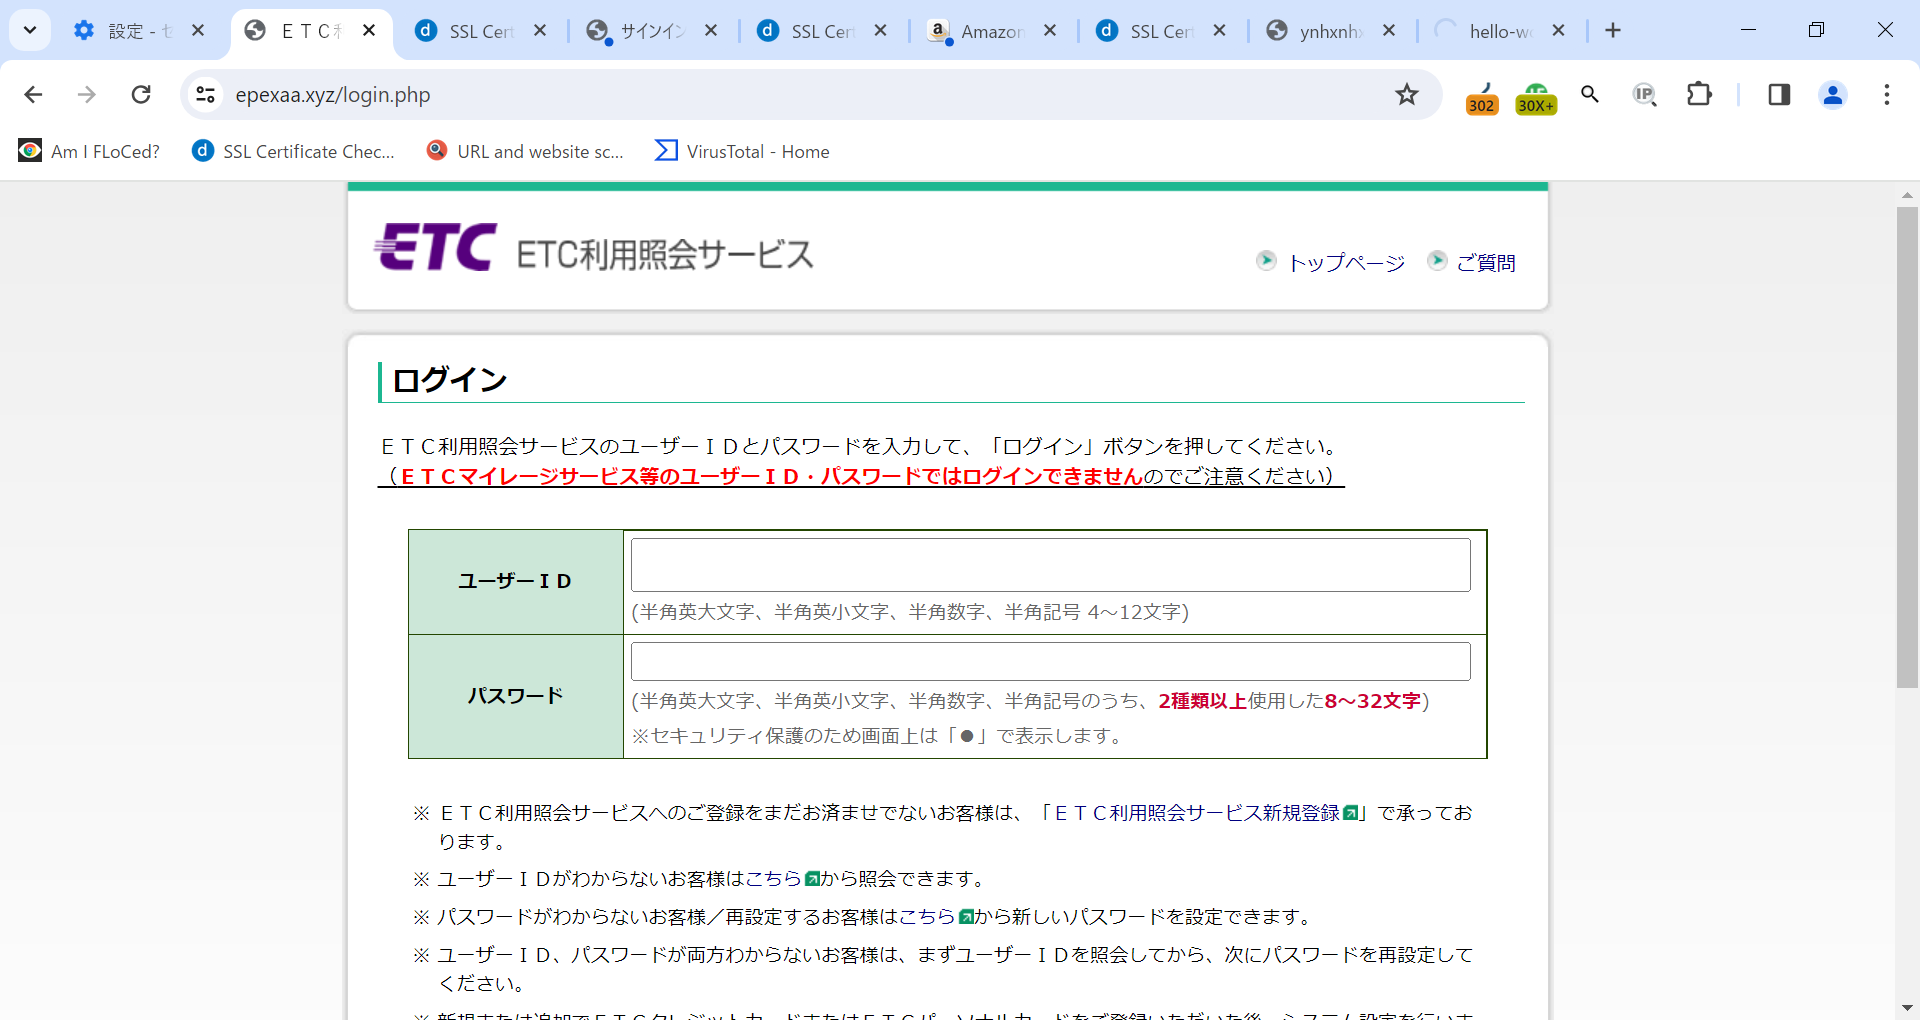Click the vertical scrollbar thumb
Screen dimensions: 1920x1020
(x=1907, y=447)
